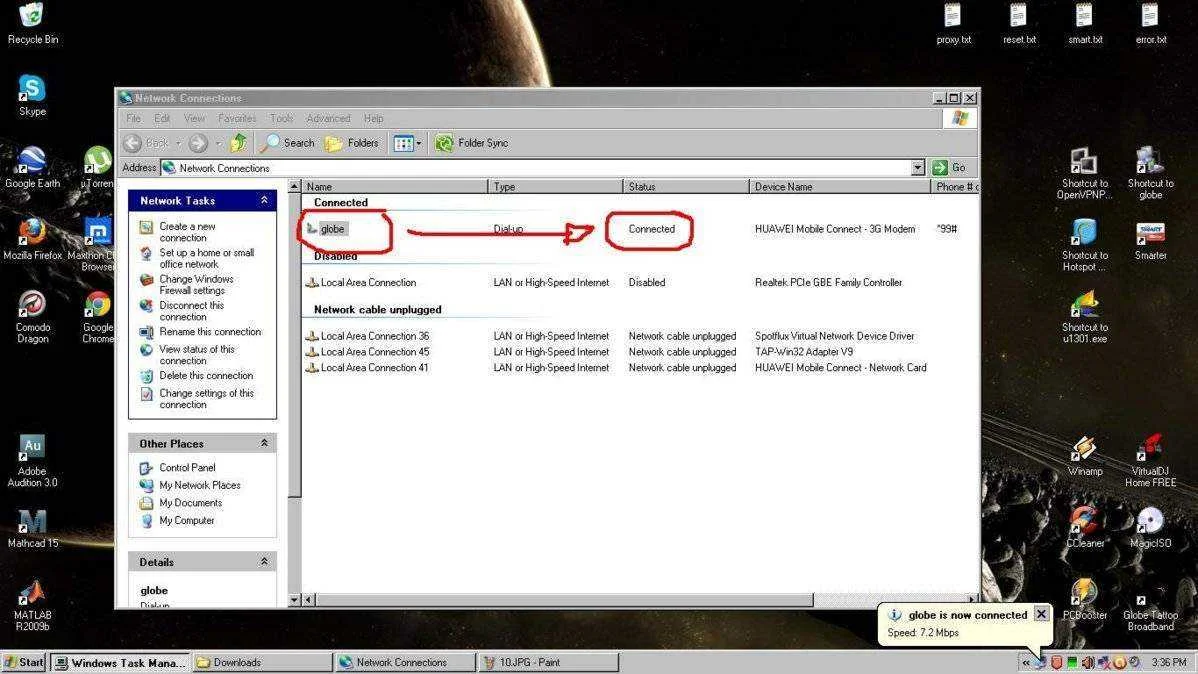
Task: Open the Favorites menu
Action: pyautogui.click(x=237, y=118)
